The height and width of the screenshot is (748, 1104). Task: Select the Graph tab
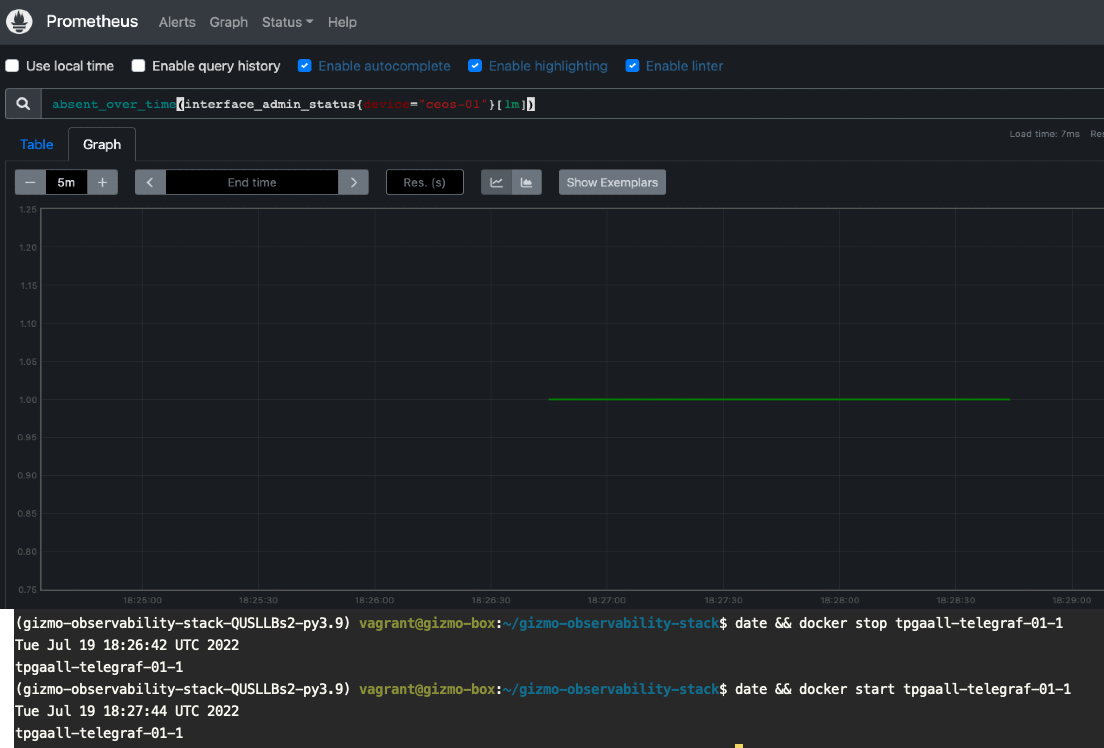102,144
